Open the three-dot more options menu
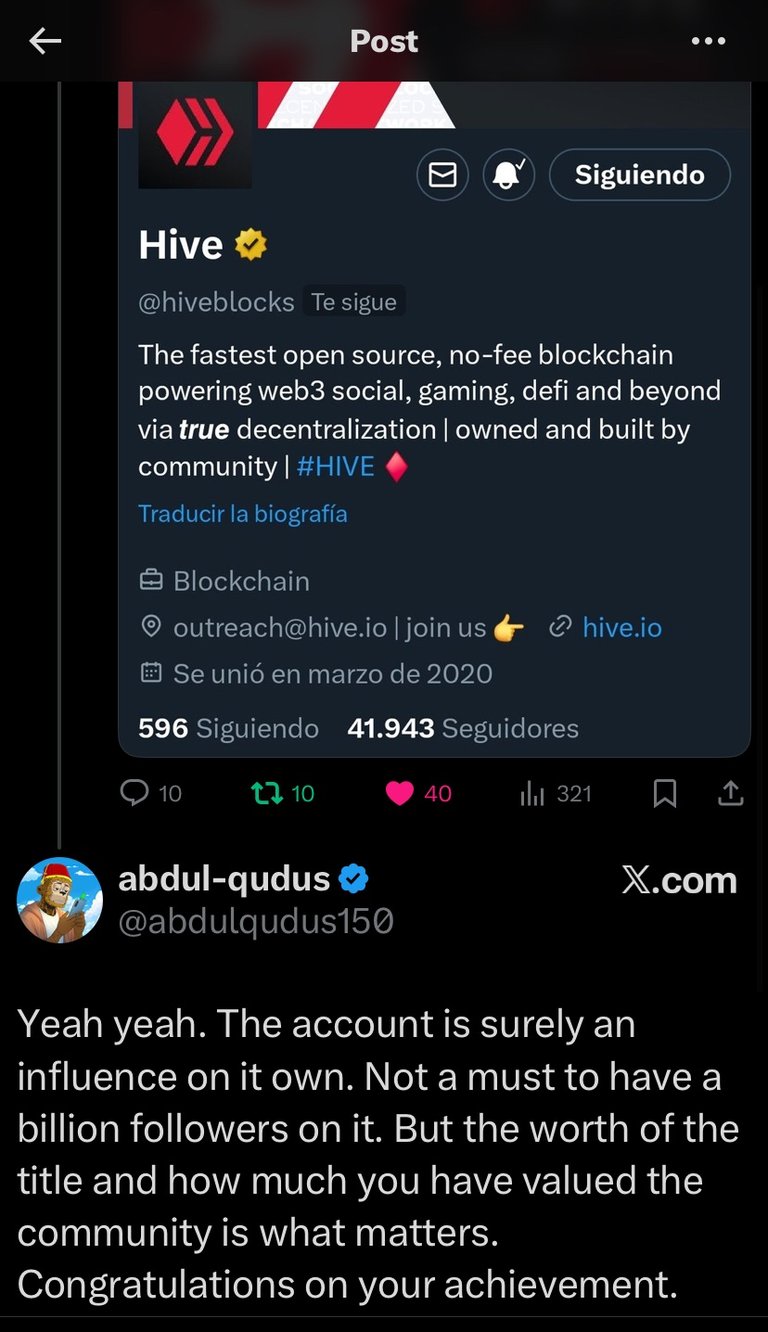The image size is (768, 1332). click(x=708, y=41)
